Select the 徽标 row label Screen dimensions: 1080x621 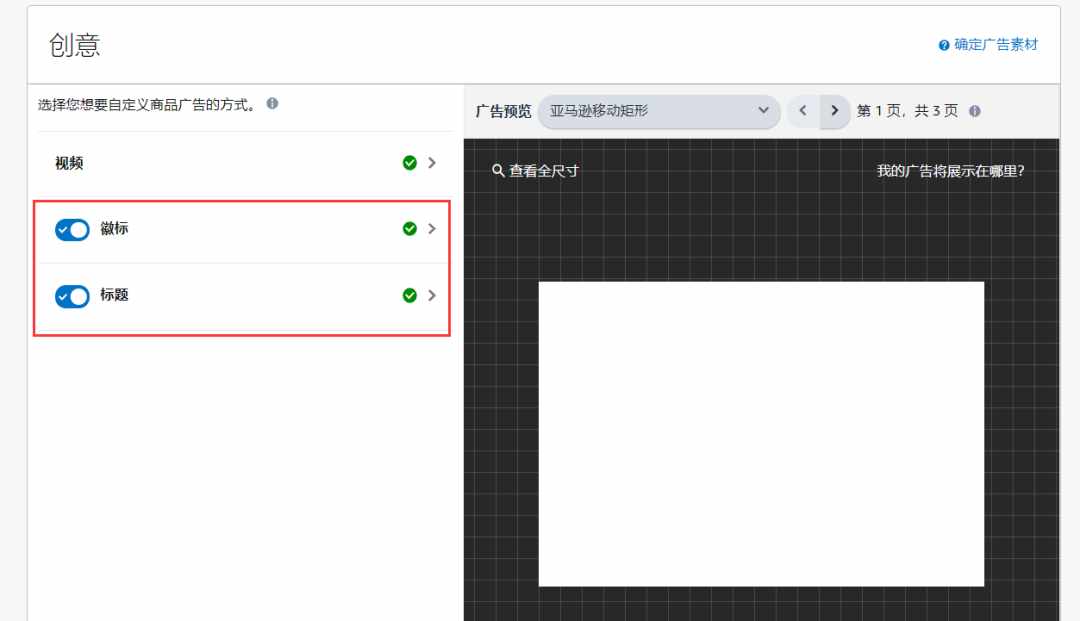click(114, 229)
